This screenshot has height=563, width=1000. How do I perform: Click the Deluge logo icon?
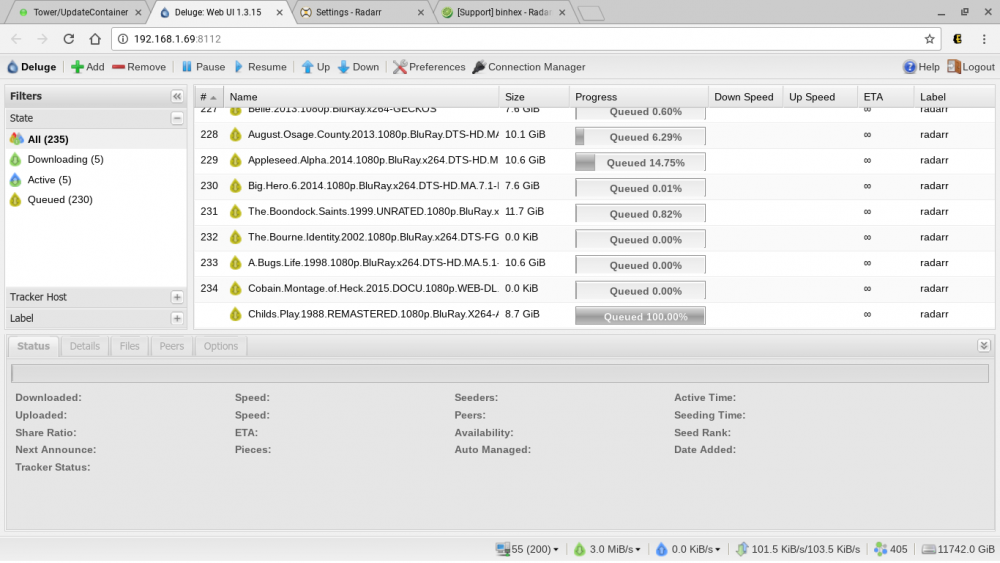pyautogui.click(x=13, y=67)
